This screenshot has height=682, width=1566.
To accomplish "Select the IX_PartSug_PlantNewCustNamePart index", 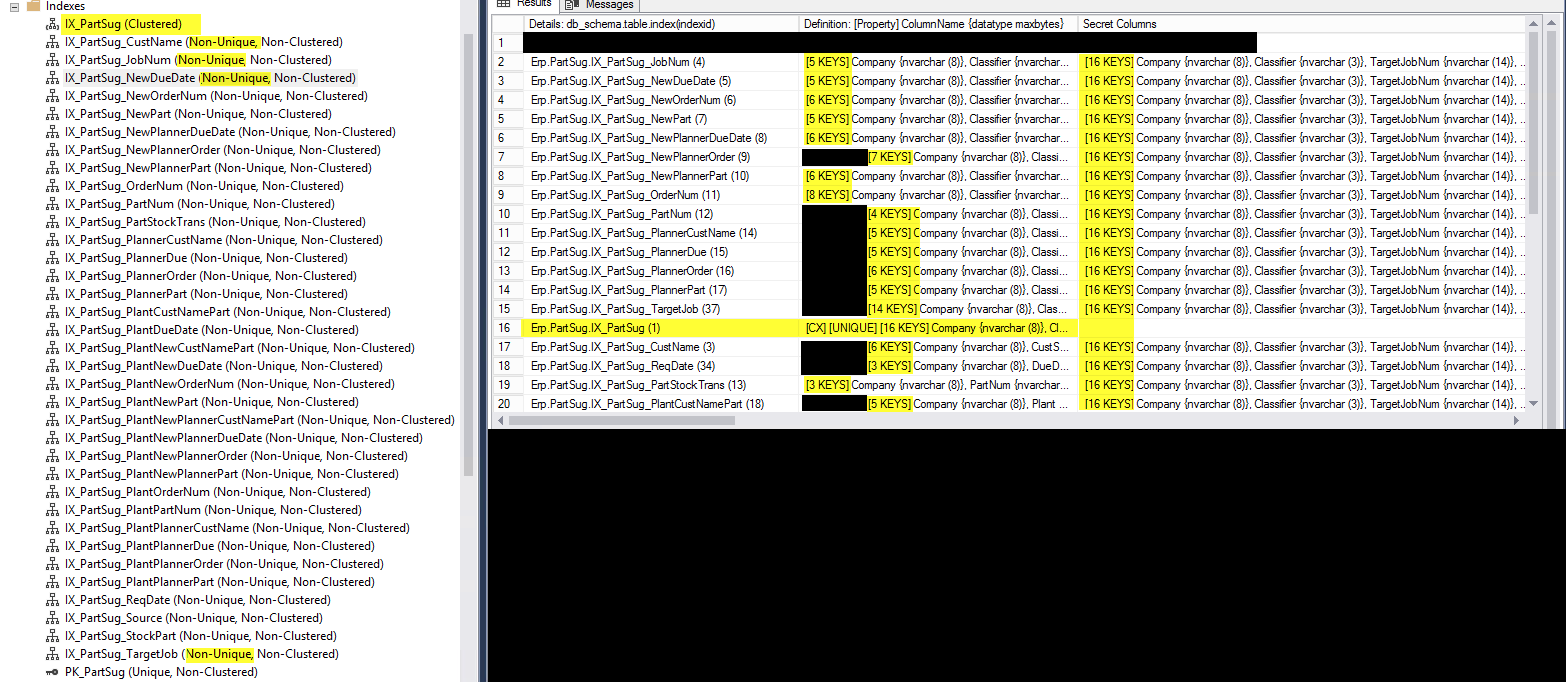I will point(239,348).
